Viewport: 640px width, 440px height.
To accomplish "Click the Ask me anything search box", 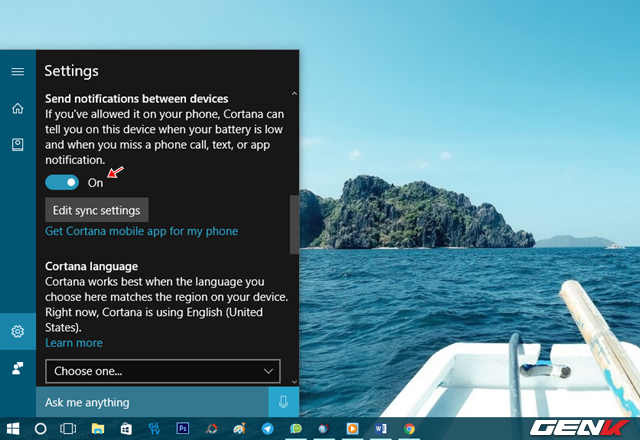I will tap(152, 402).
